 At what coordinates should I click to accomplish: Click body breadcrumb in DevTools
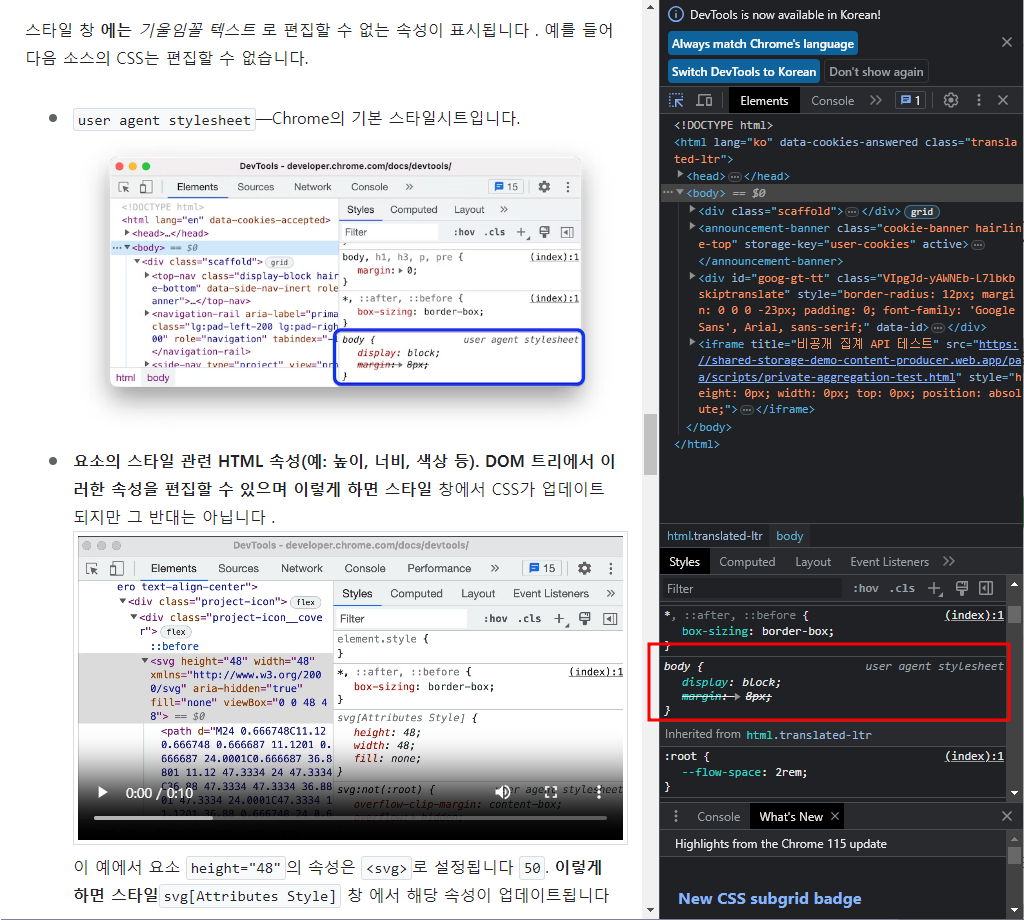790,536
